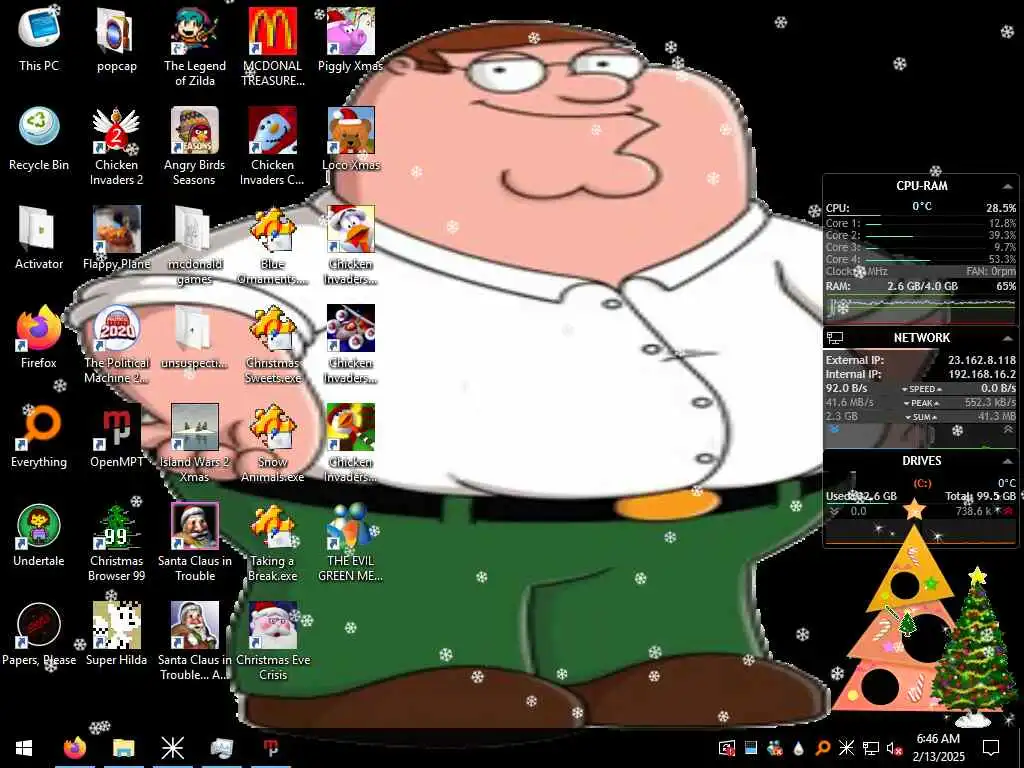Click the monitor icon in NETWORK header

tap(835, 338)
